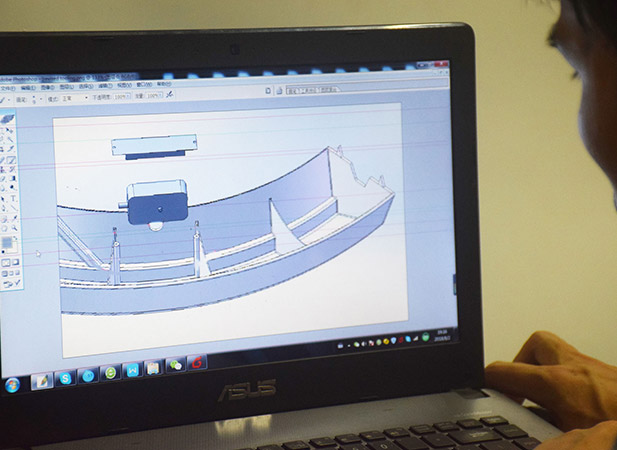The width and height of the screenshot is (617, 450).
Task: Click the system tray clock
Action: (443, 335)
